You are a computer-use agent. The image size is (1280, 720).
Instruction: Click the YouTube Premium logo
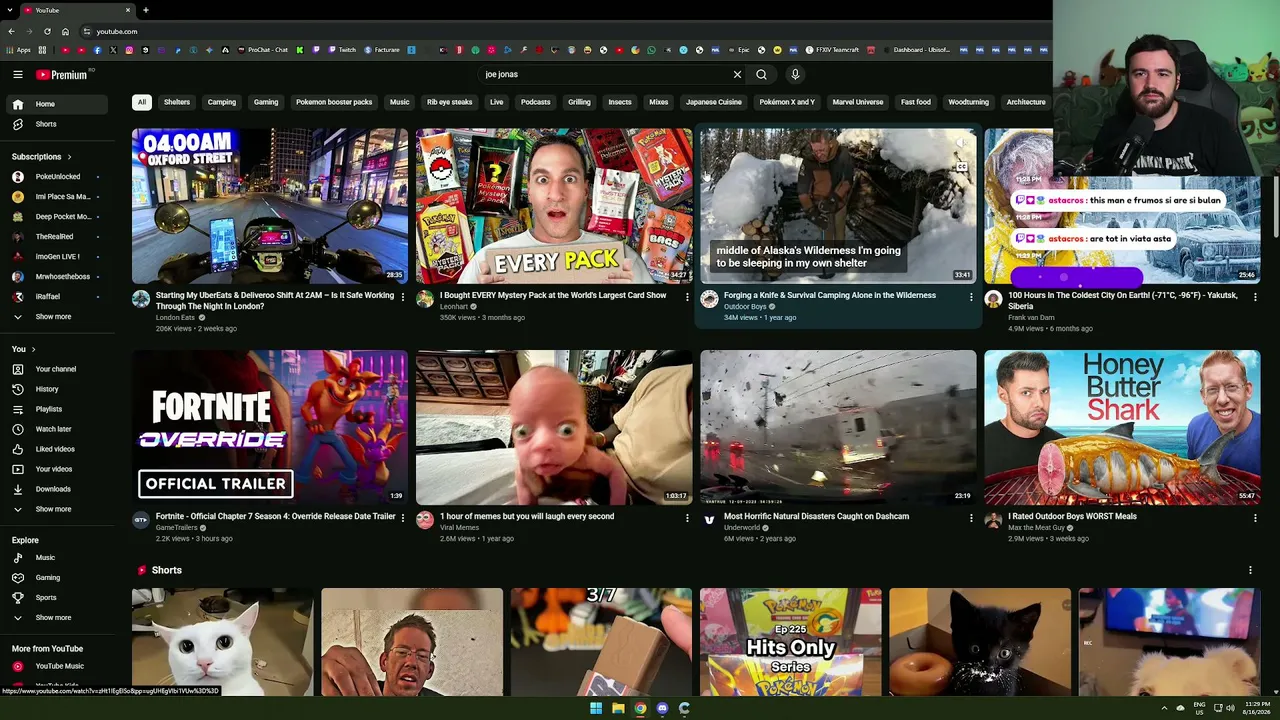[63, 74]
